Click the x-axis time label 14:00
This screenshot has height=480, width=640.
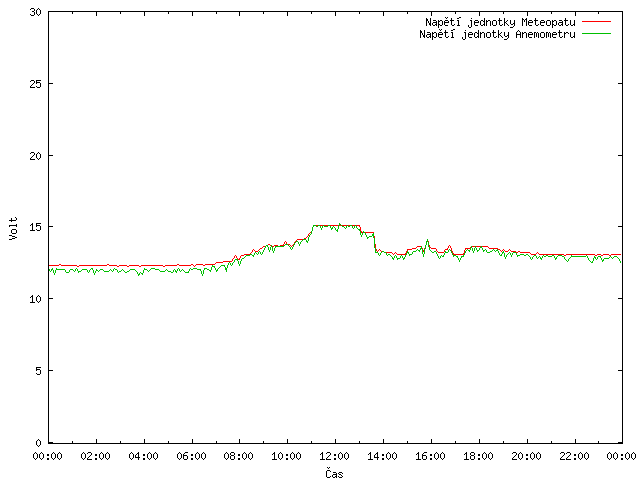(382, 456)
